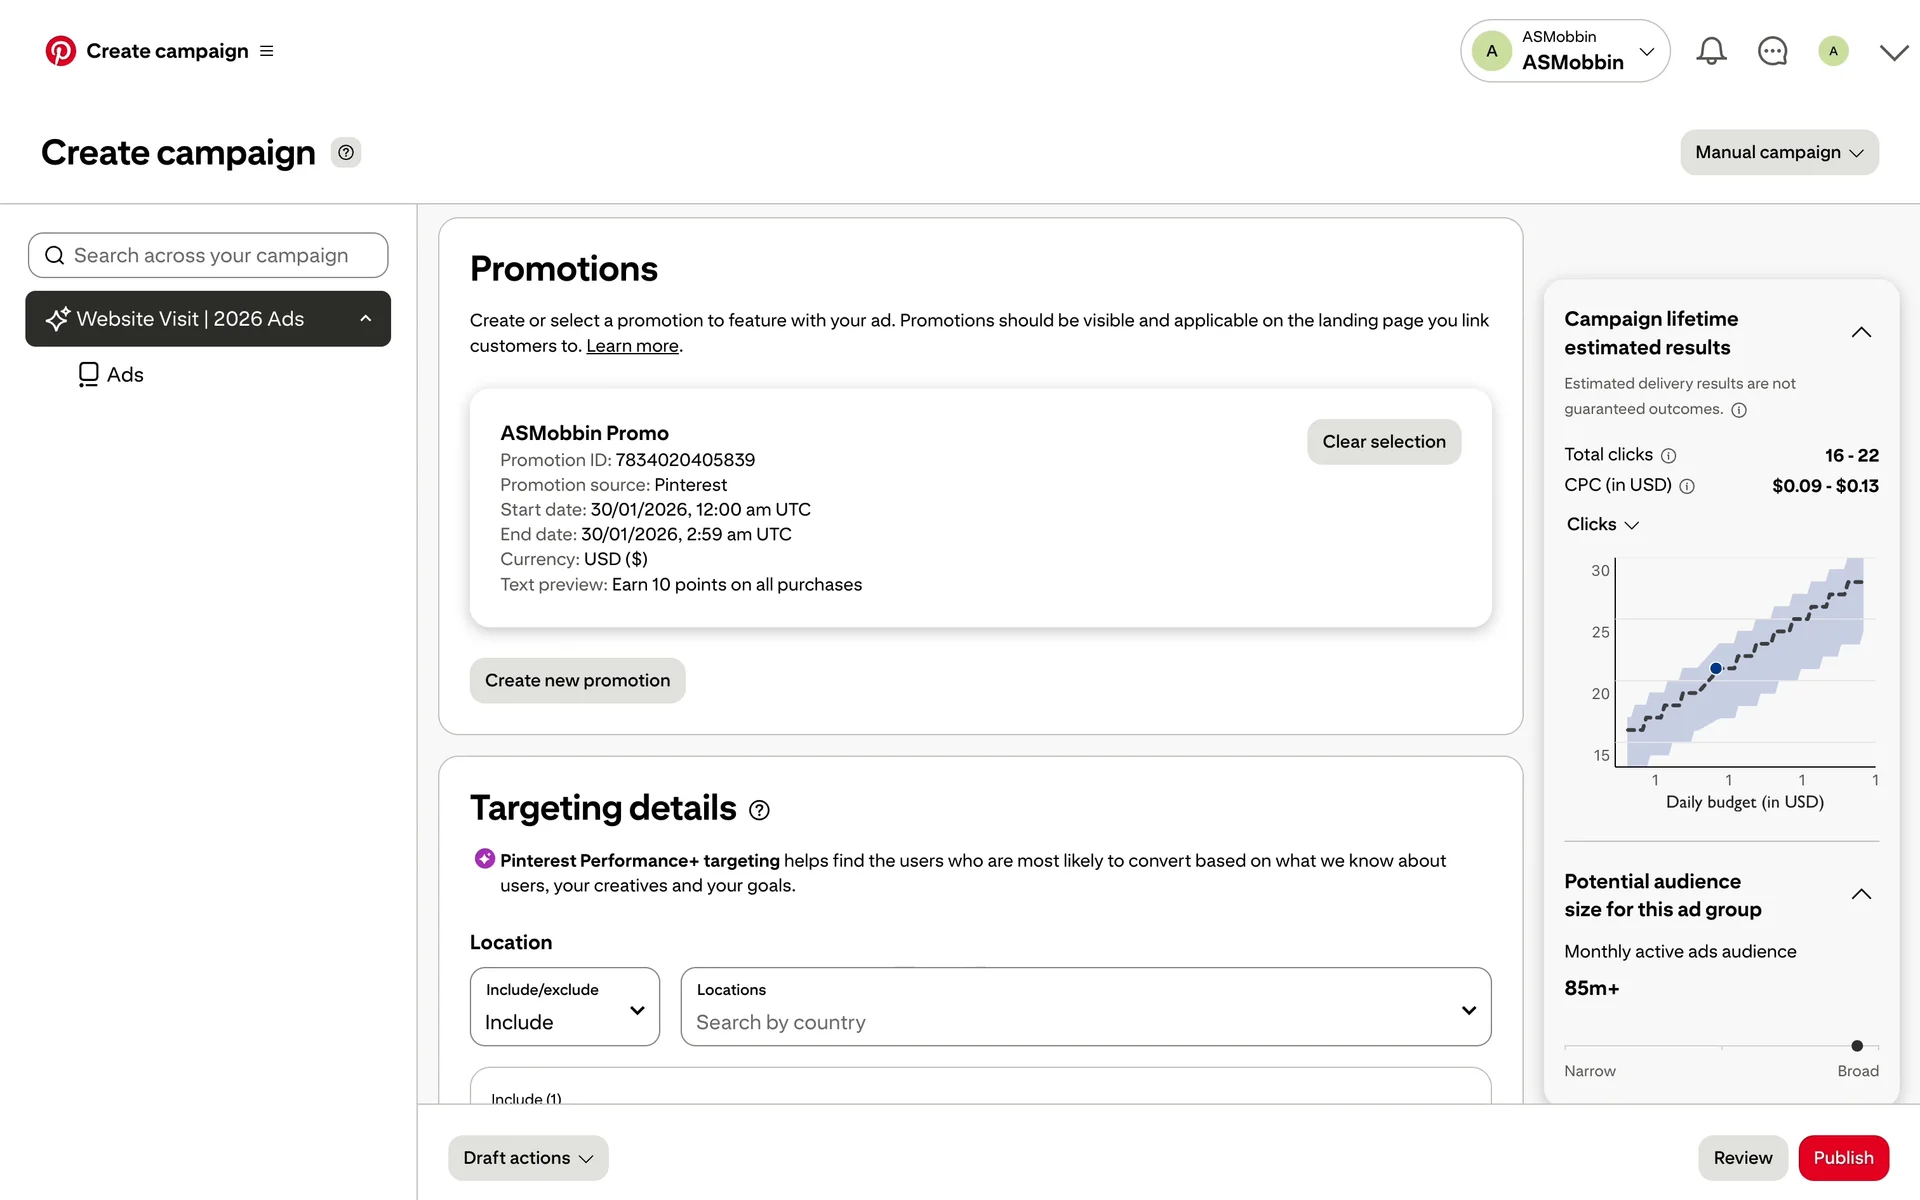Click the help icon beside Create campaign heading
The height and width of the screenshot is (1200, 1920).
coord(346,153)
